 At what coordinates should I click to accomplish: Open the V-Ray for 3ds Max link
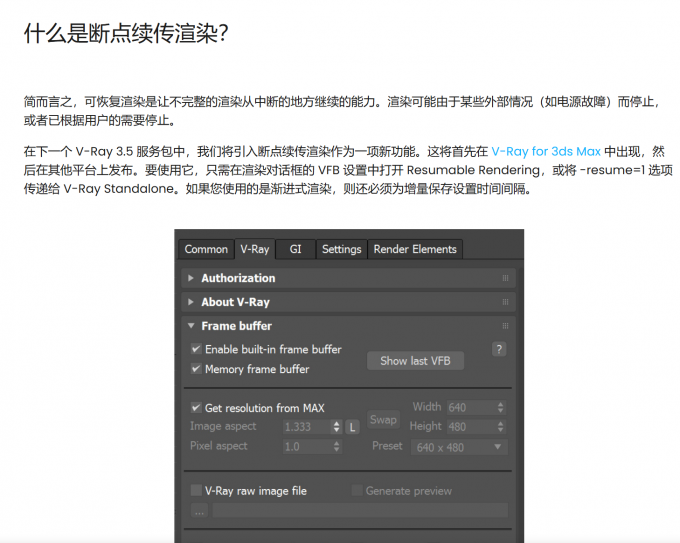[x=546, y=151]
